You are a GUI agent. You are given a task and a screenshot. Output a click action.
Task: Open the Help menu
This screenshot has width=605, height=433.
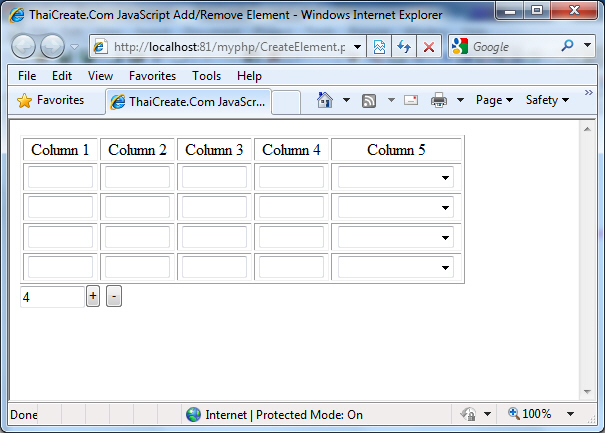(x=249, y=76)
